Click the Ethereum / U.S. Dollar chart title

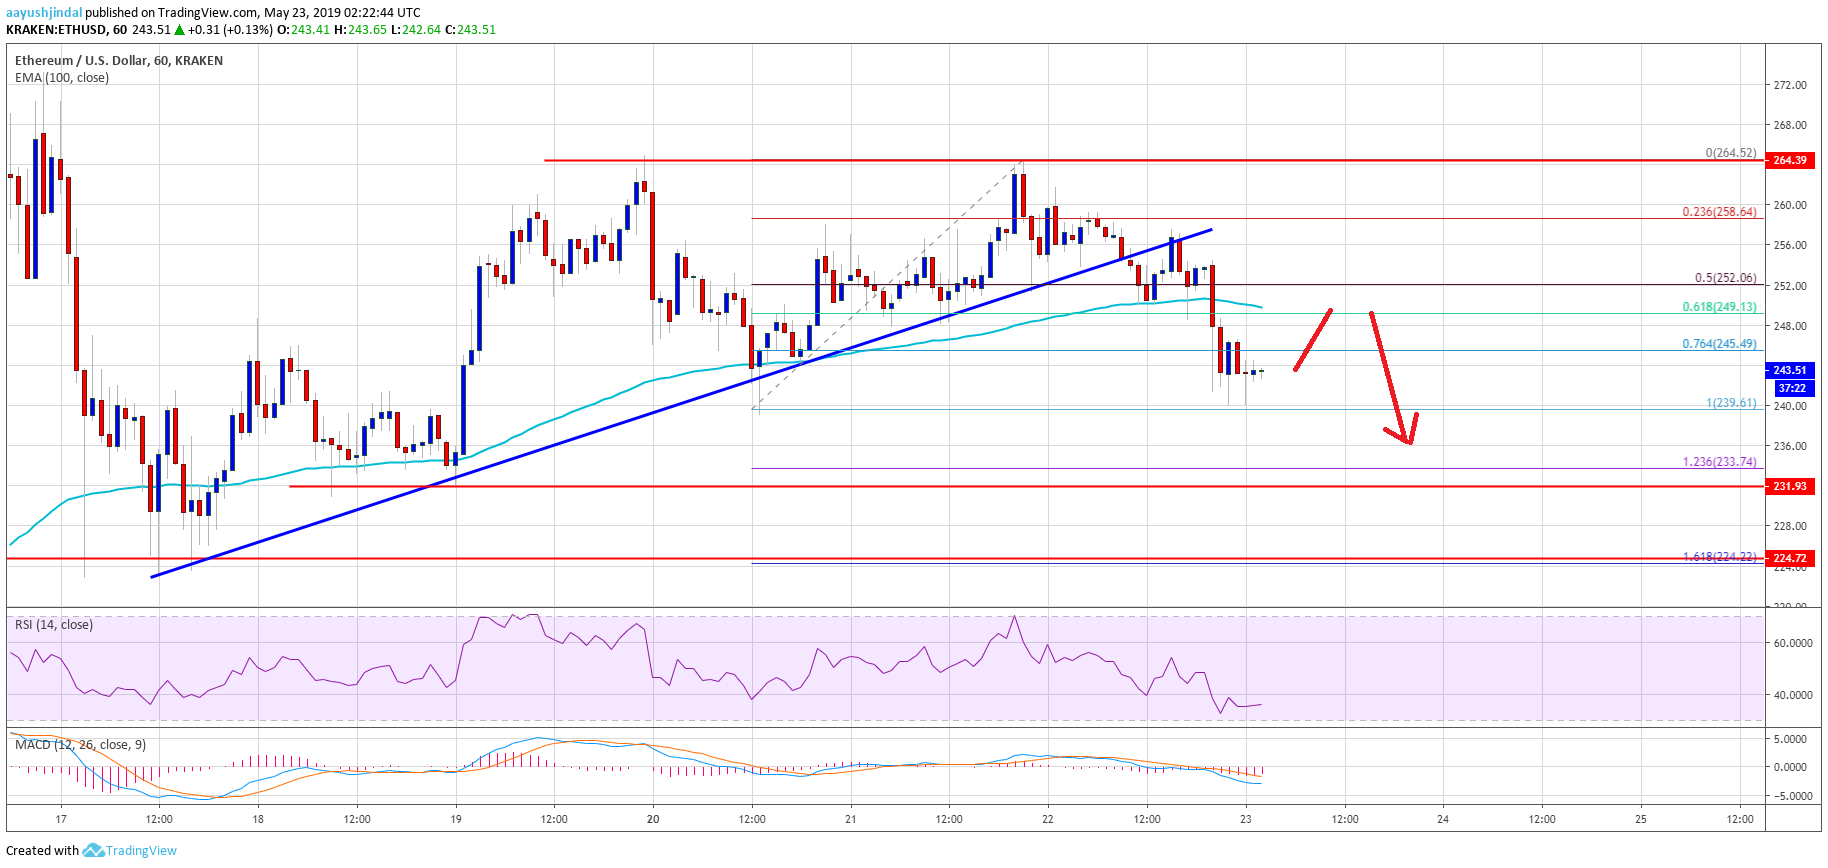(x=118, y=60)
